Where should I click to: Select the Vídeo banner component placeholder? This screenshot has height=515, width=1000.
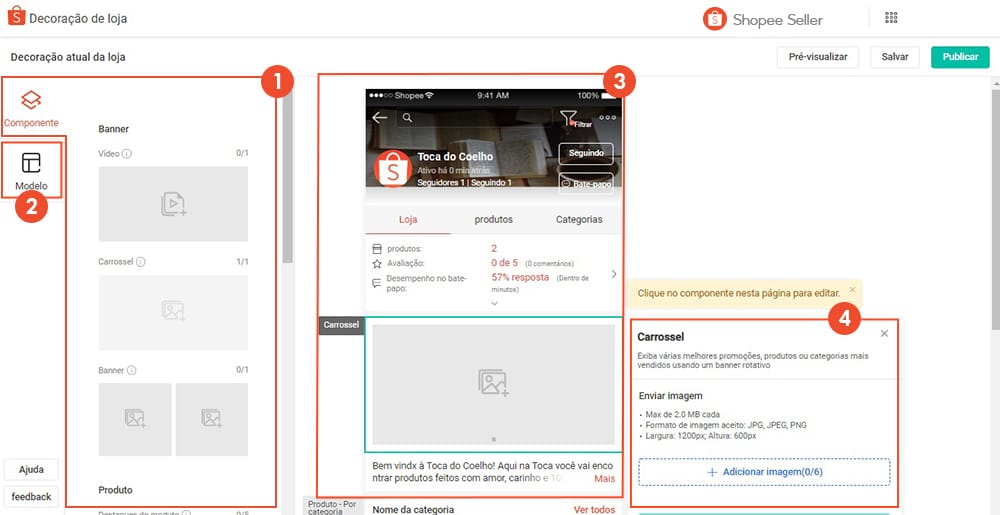(x=173, y=204)
